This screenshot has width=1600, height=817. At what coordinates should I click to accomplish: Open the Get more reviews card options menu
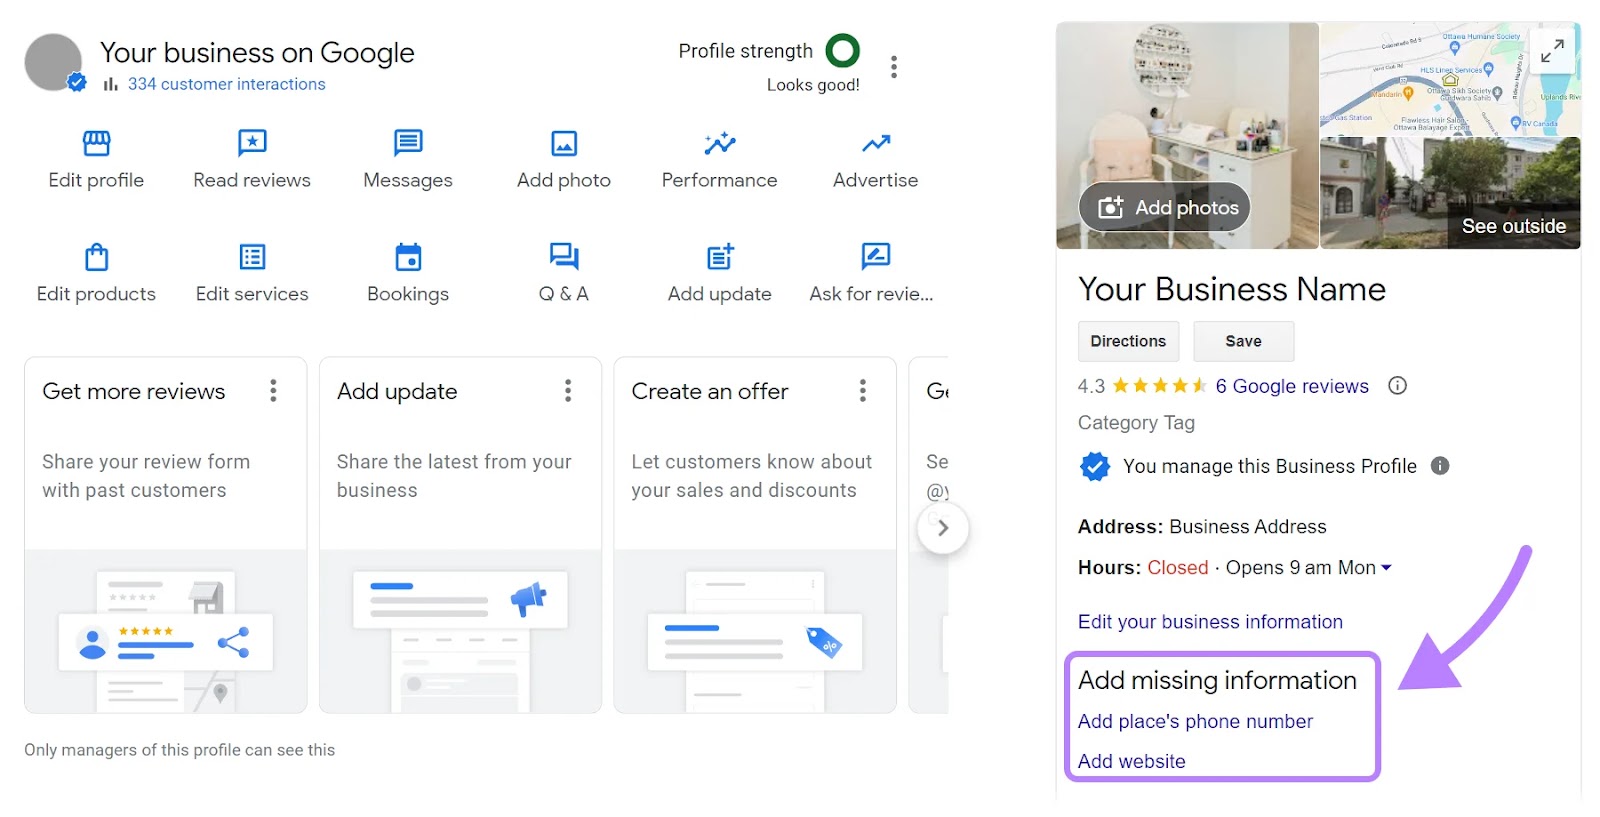[x=273, y=391]
